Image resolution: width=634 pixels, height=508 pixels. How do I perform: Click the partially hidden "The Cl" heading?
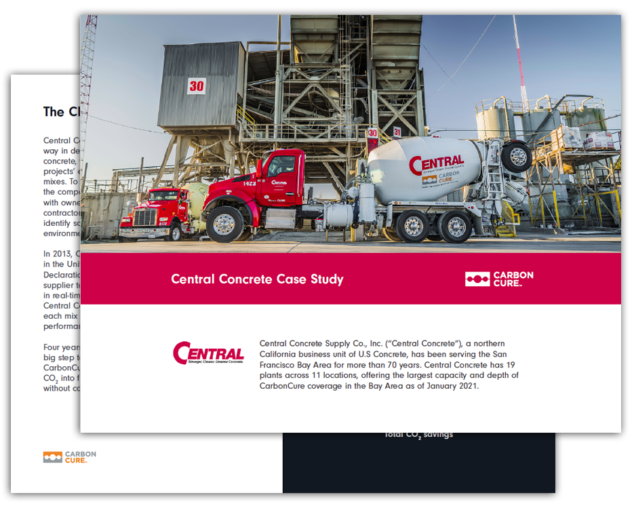coord(61,112)
